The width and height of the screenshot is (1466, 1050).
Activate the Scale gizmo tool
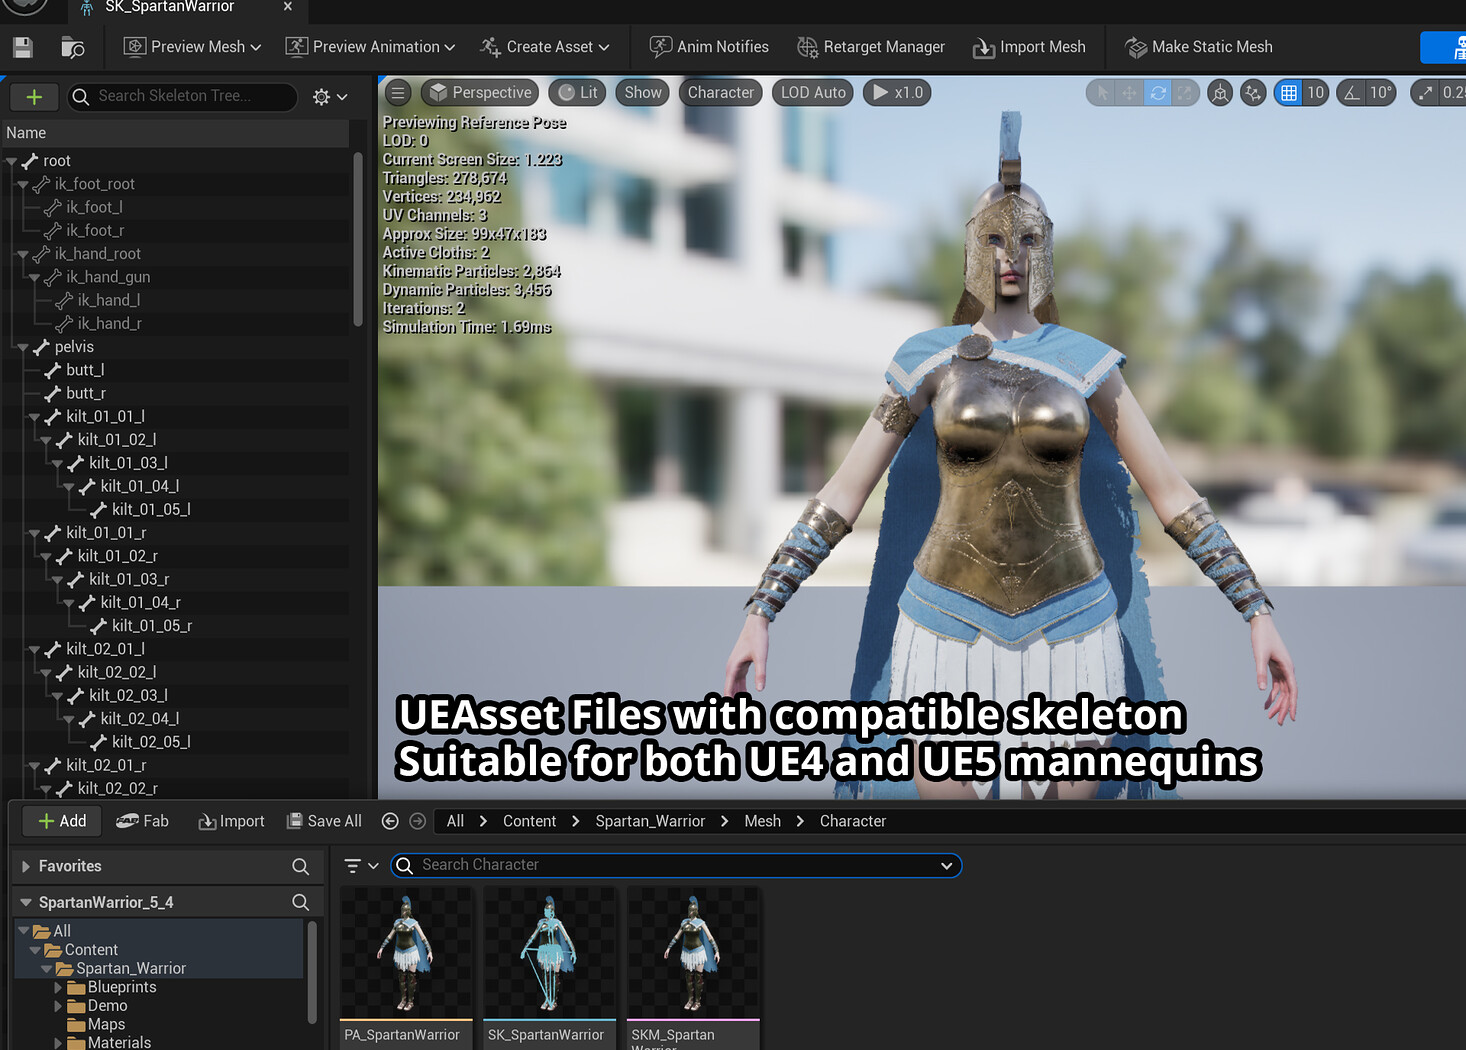[1185, 93]
